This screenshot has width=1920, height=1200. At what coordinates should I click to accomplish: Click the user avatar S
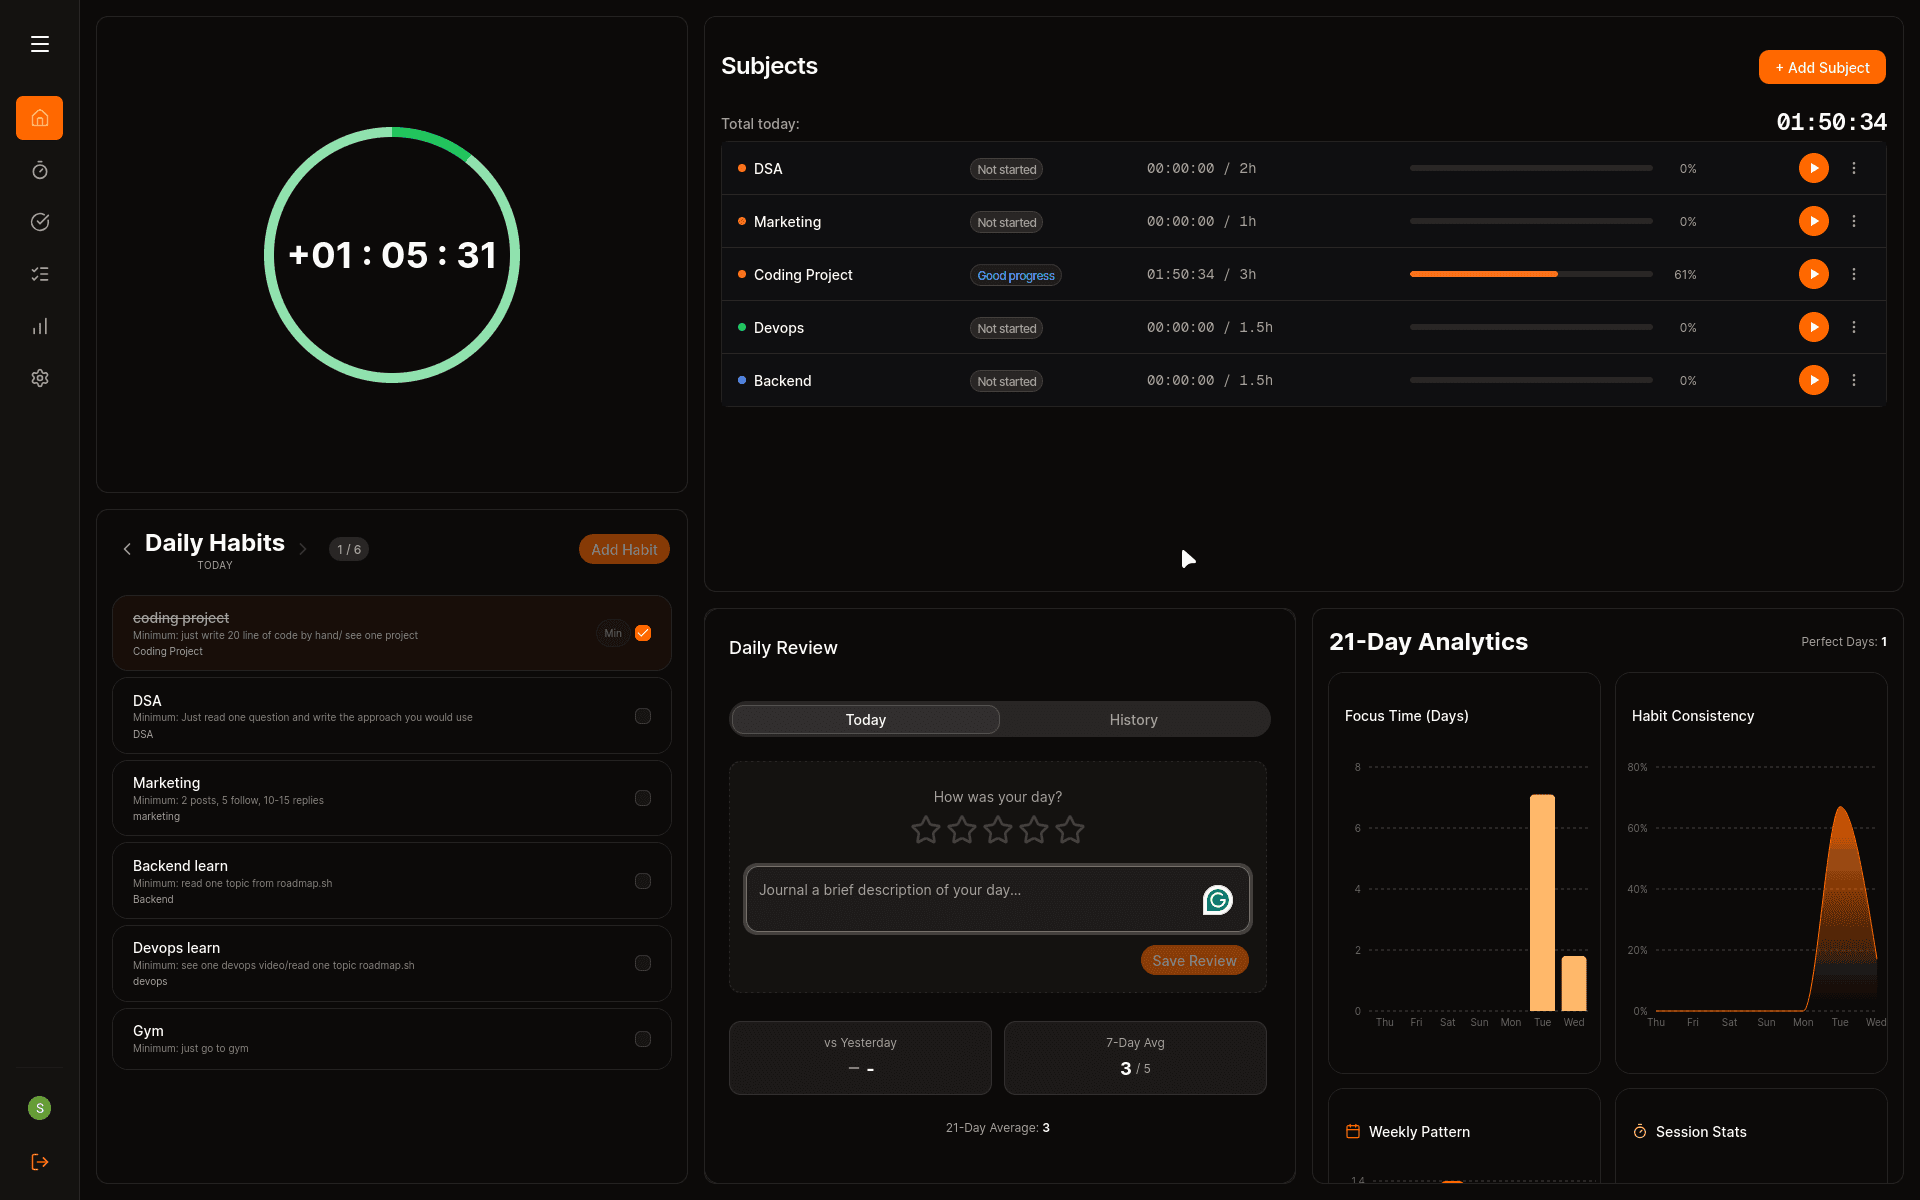(x=40, y=1108)
